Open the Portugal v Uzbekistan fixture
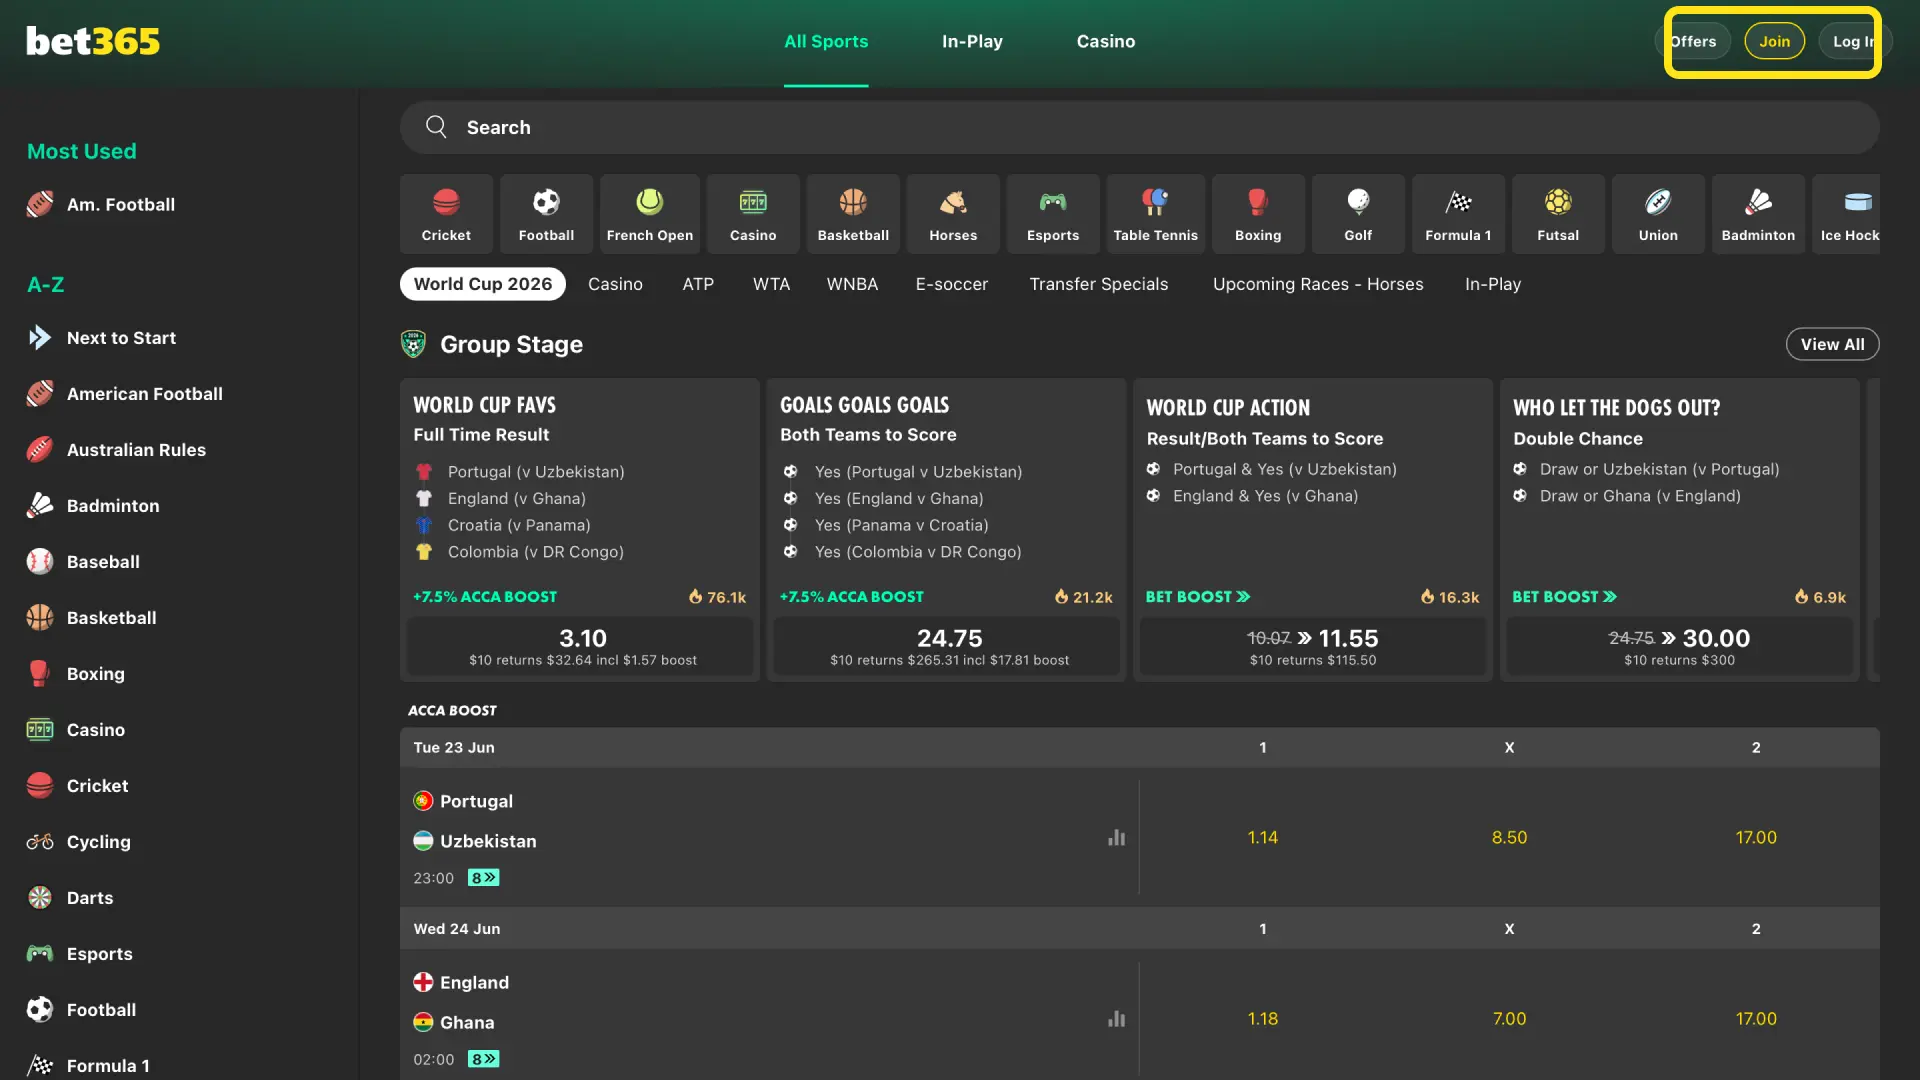This screenshot has height=1080, width=1920. pos(476,821)
